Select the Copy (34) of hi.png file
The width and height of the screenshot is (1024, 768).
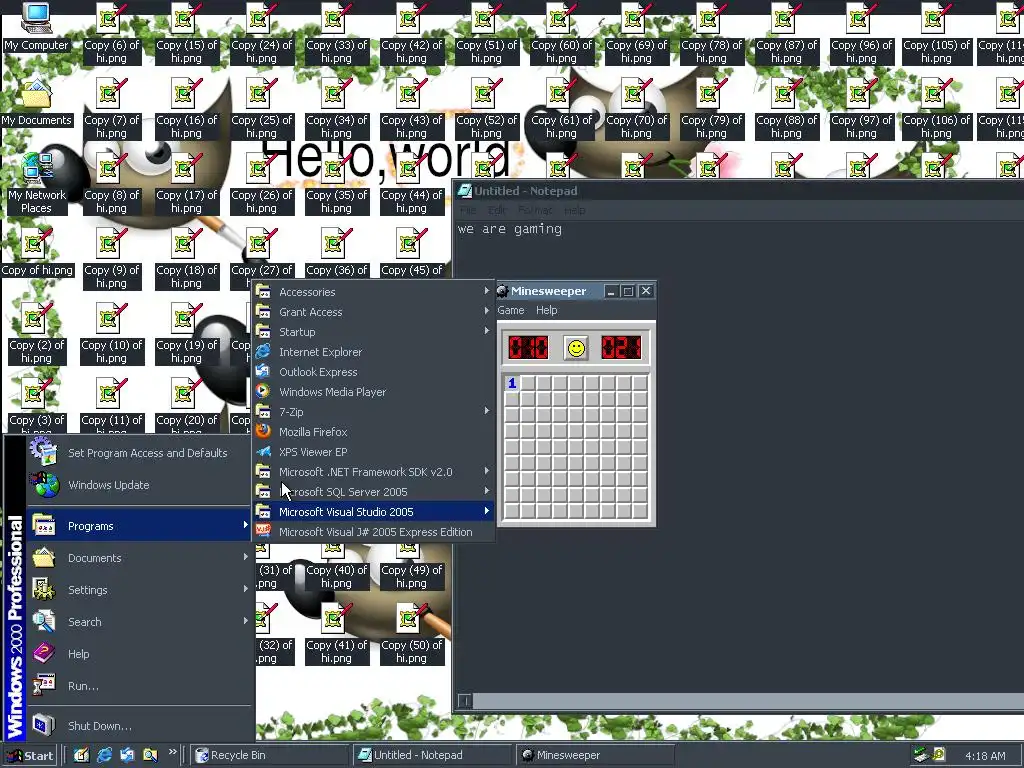(336, 108)
